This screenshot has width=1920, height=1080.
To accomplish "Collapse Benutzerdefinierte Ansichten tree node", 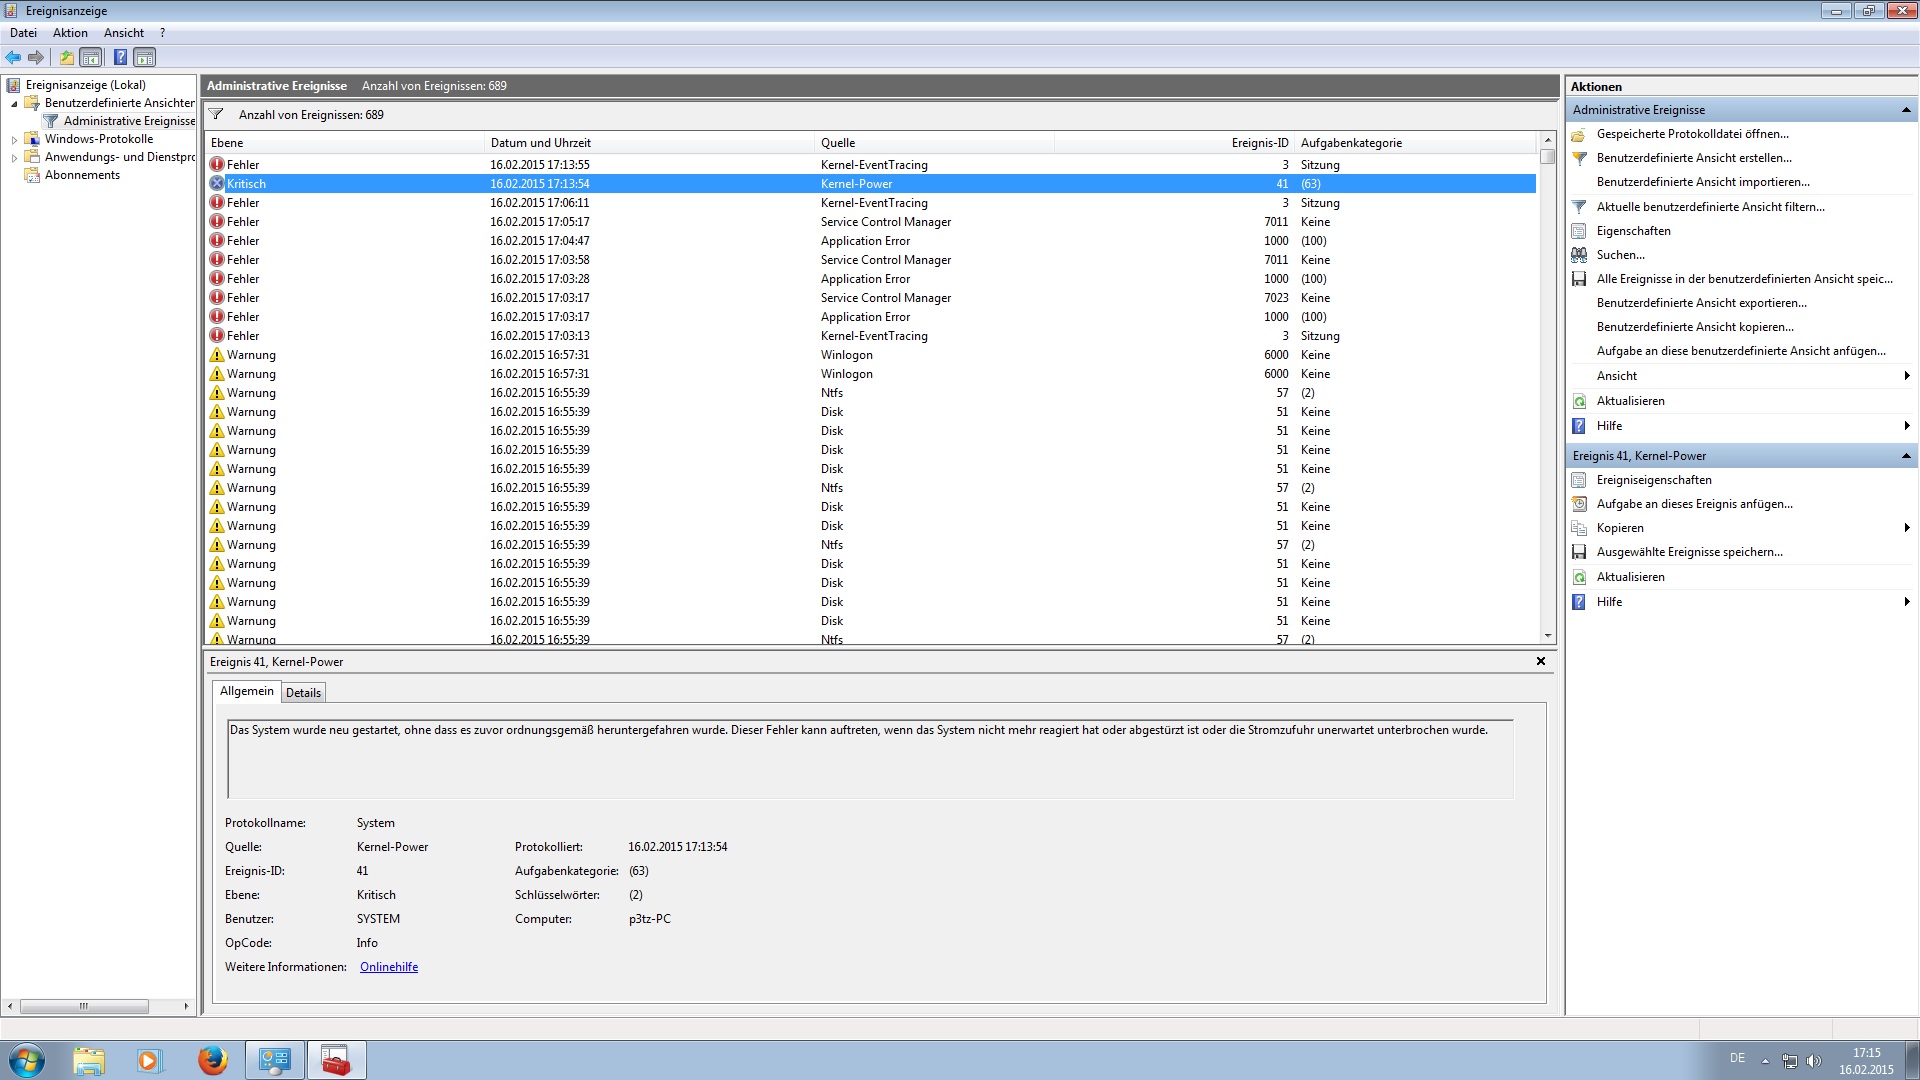I will [14, 104].
